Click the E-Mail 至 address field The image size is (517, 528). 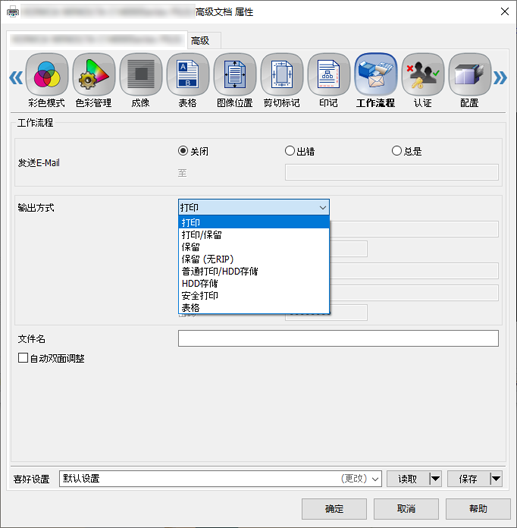(392, 172)
